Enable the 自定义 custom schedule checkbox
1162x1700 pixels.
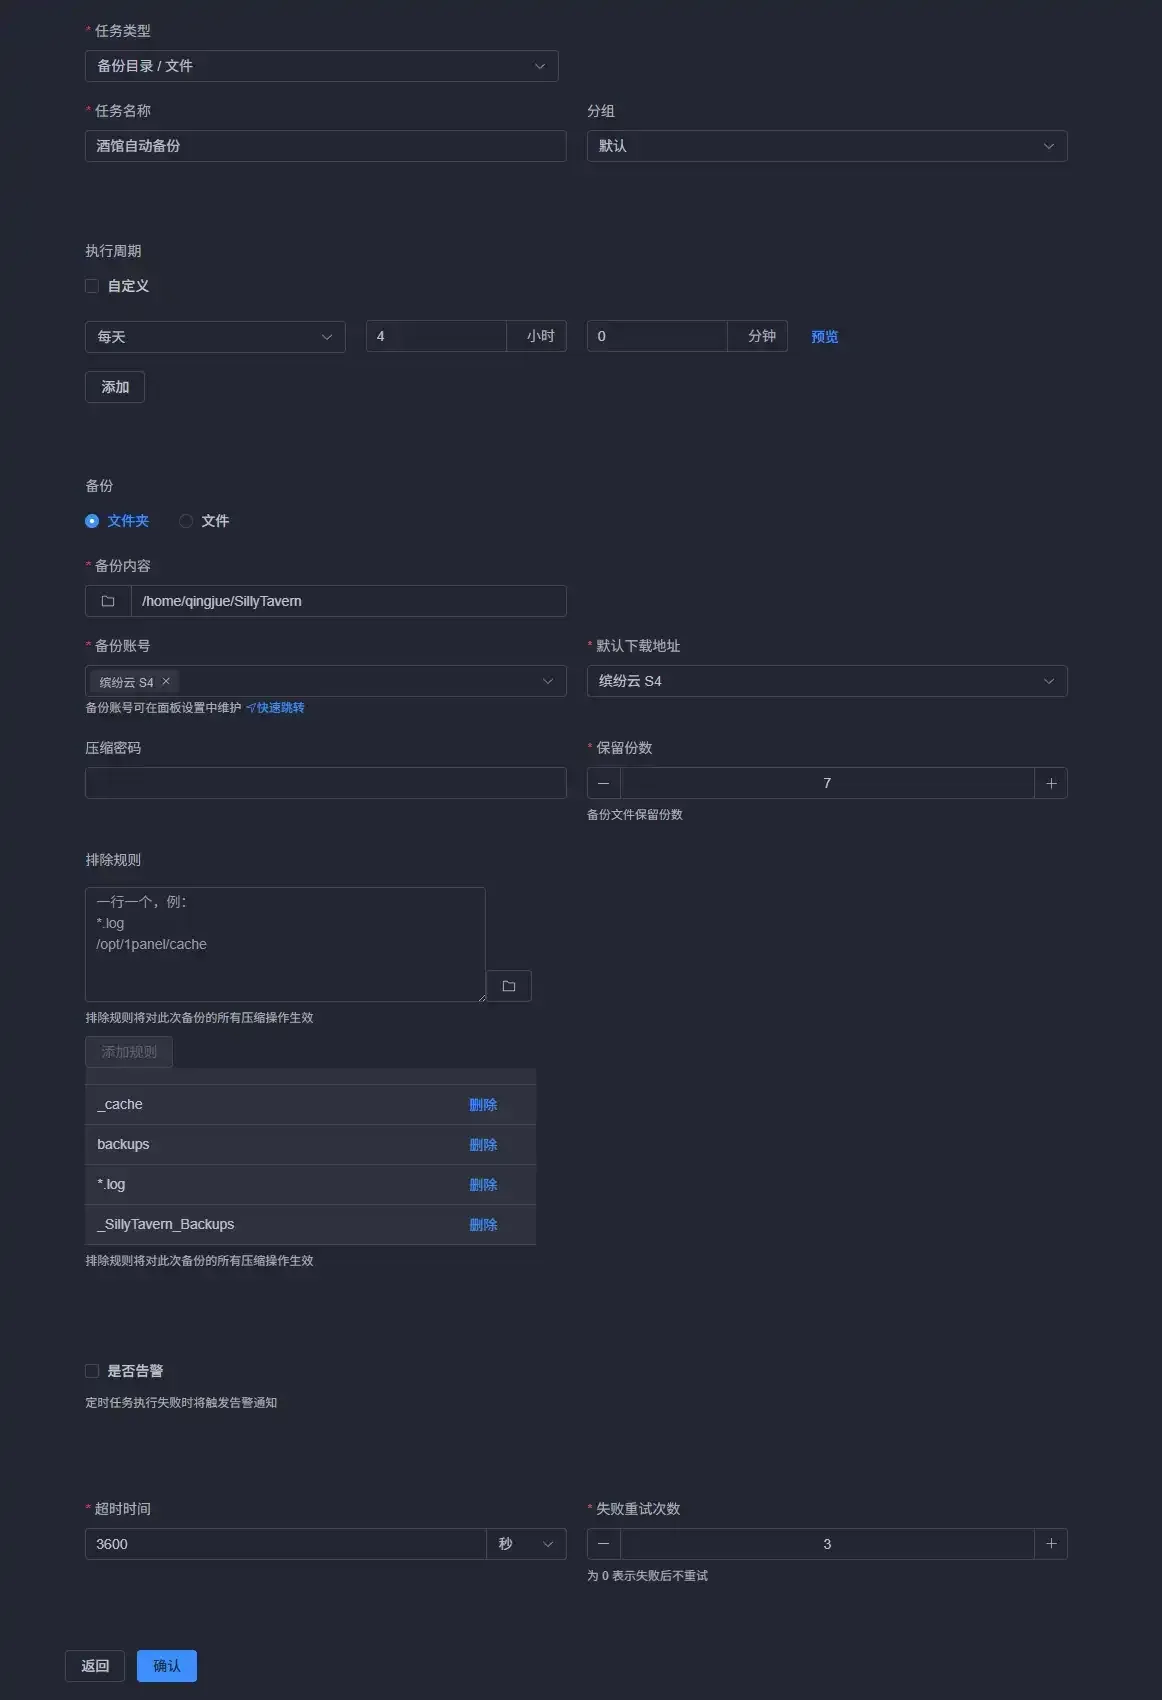tap(92, 286)
